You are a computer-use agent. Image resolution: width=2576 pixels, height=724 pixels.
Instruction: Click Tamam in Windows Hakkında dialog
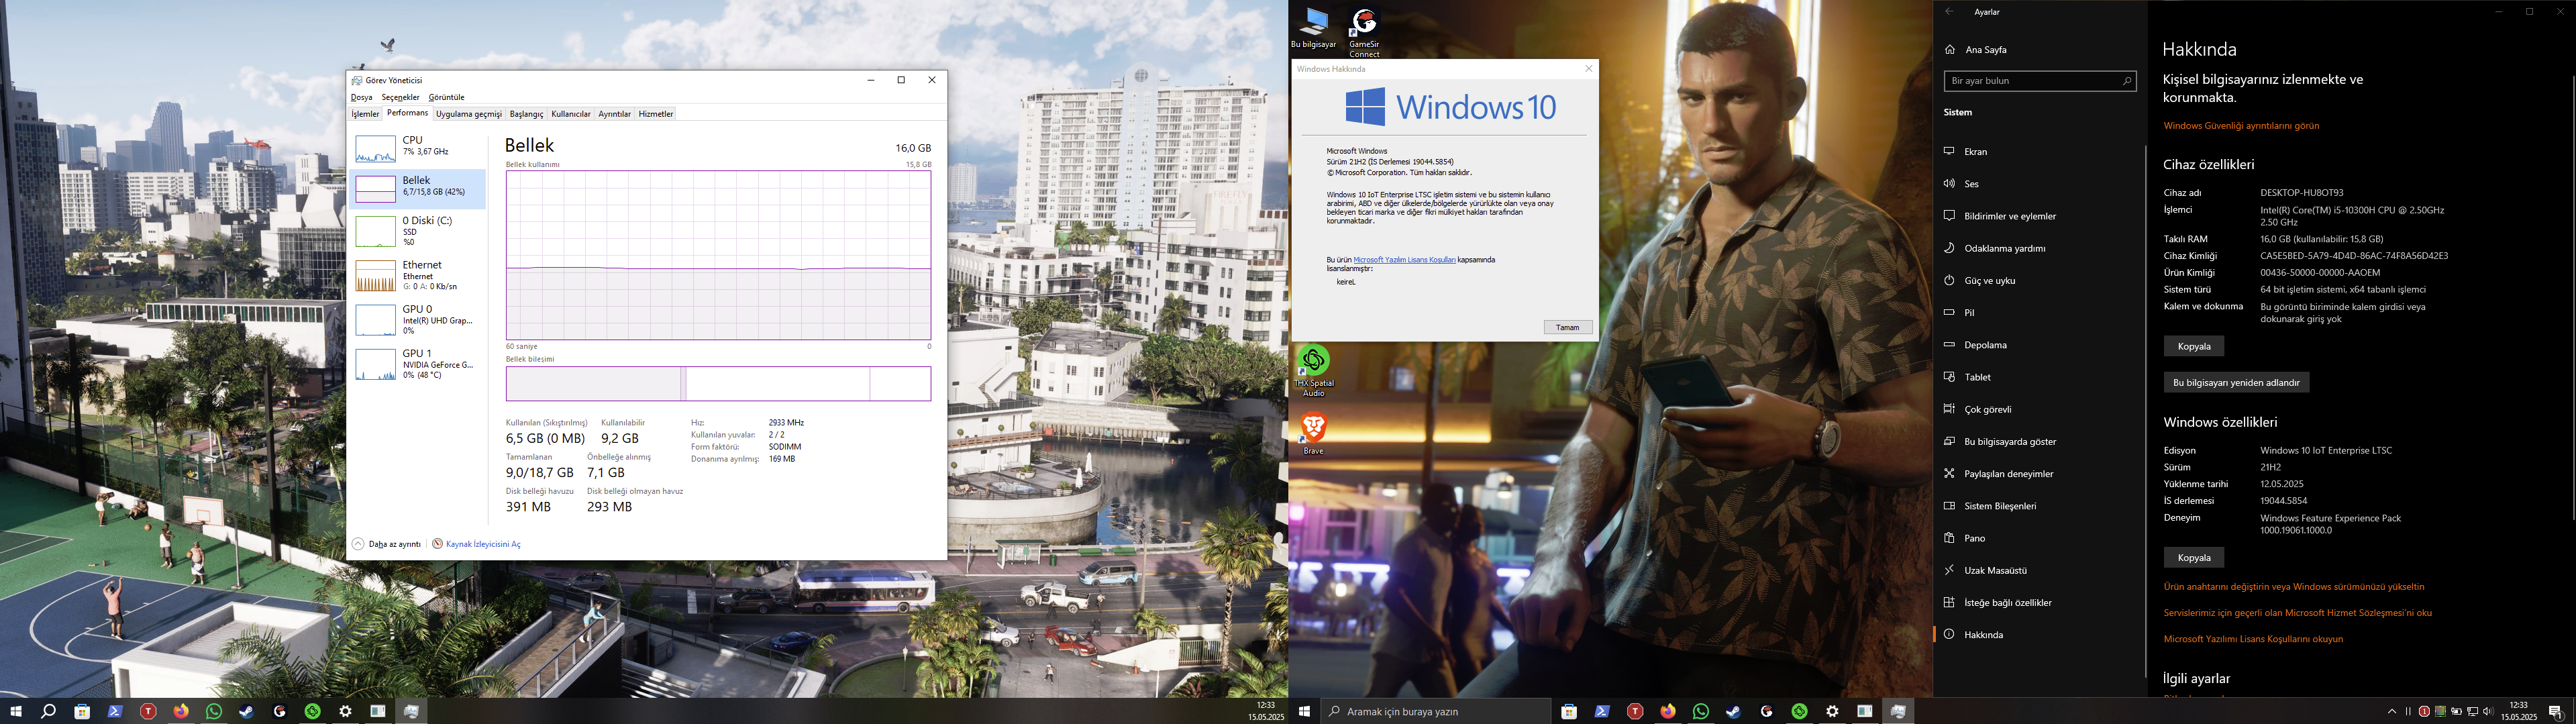point(1568,328)
